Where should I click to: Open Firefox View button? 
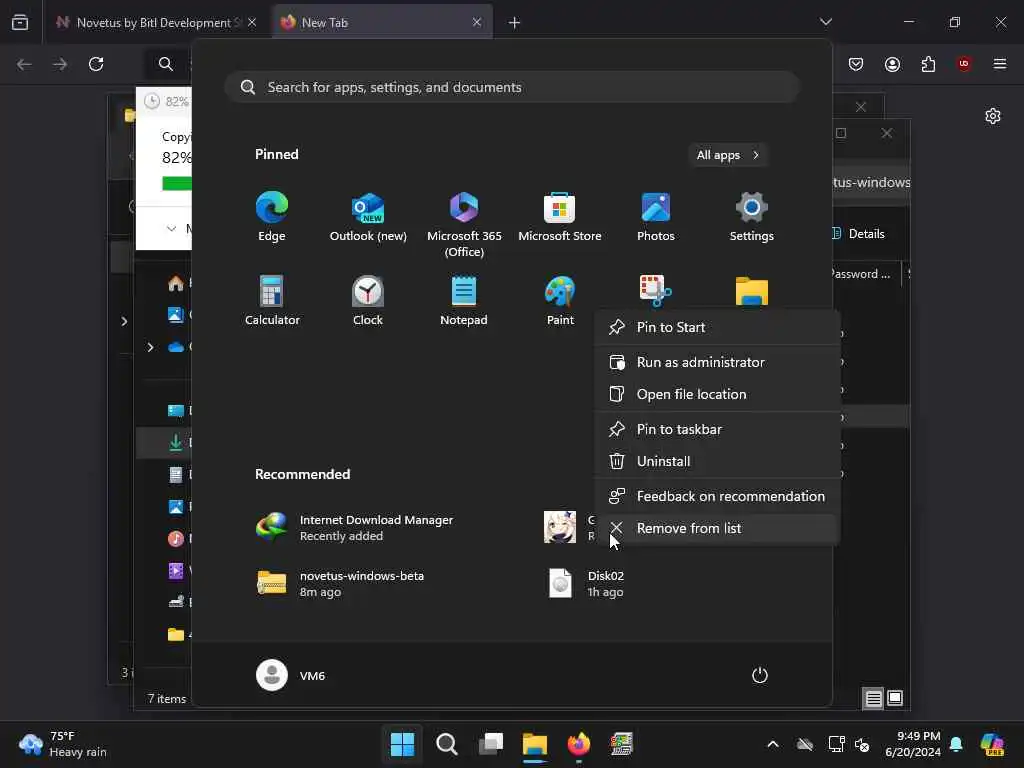pyautogui.click(x=20, y=22)
